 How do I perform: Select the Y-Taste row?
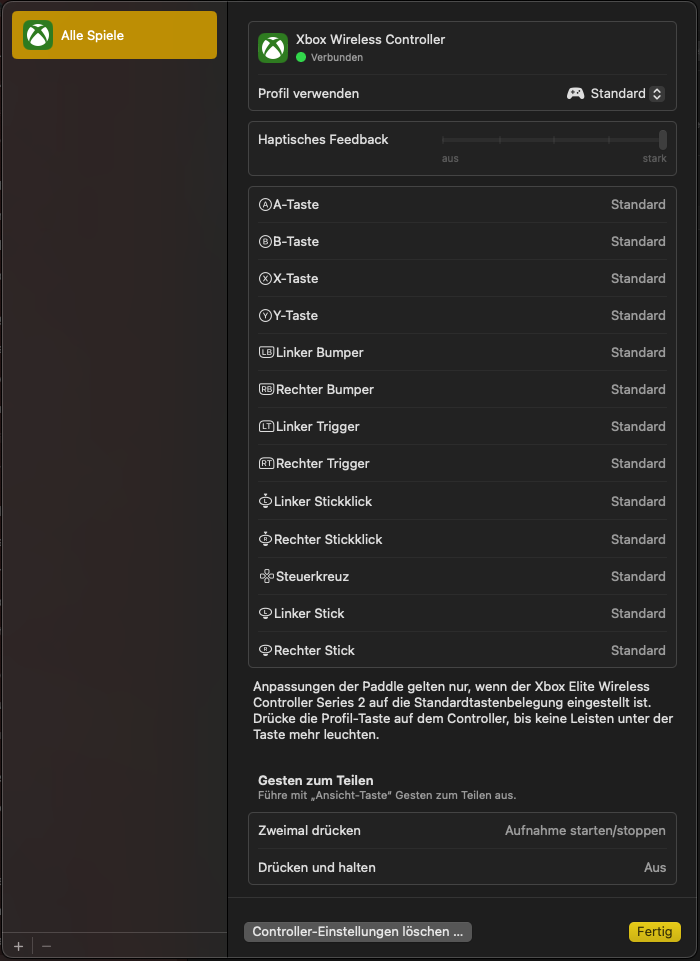[462, 316]
